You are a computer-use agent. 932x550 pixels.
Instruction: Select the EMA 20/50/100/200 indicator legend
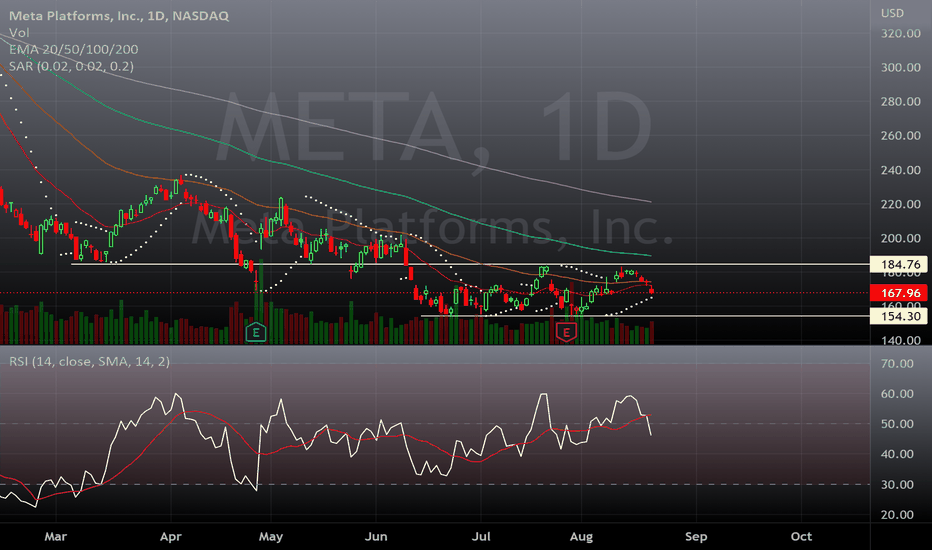(x=74, y=49)
